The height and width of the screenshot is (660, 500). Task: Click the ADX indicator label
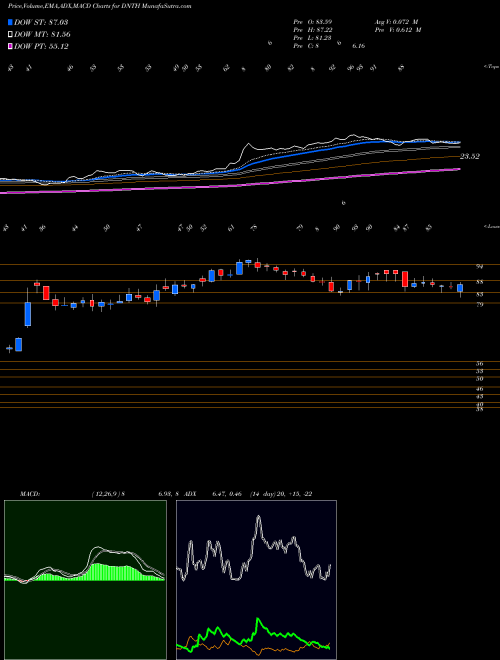(190, 494)
